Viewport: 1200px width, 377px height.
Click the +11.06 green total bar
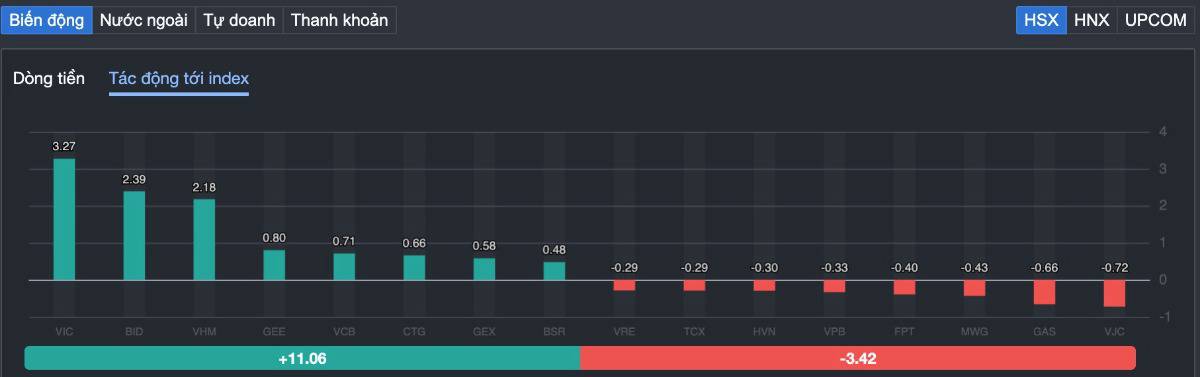pos(302,358)
